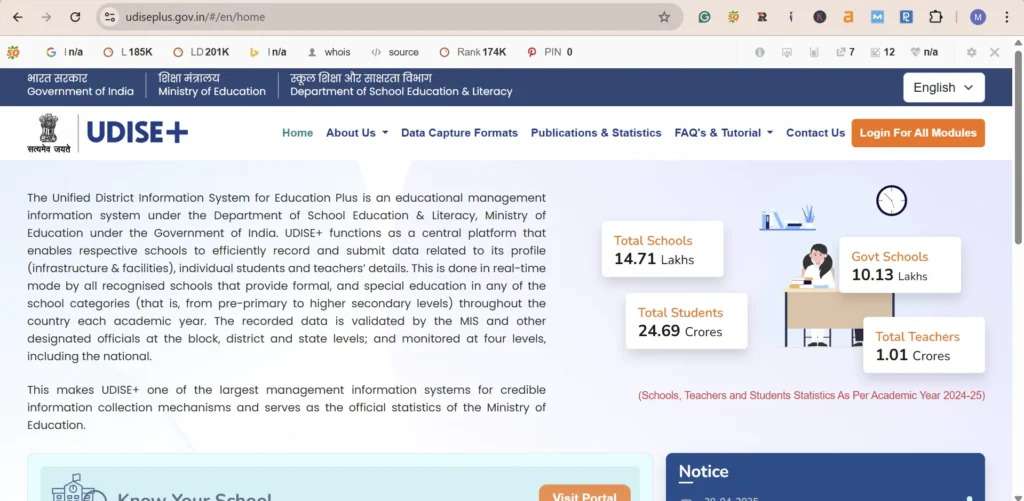
Task: Click the India national emblem icon
Action: (x=49, y=130)
